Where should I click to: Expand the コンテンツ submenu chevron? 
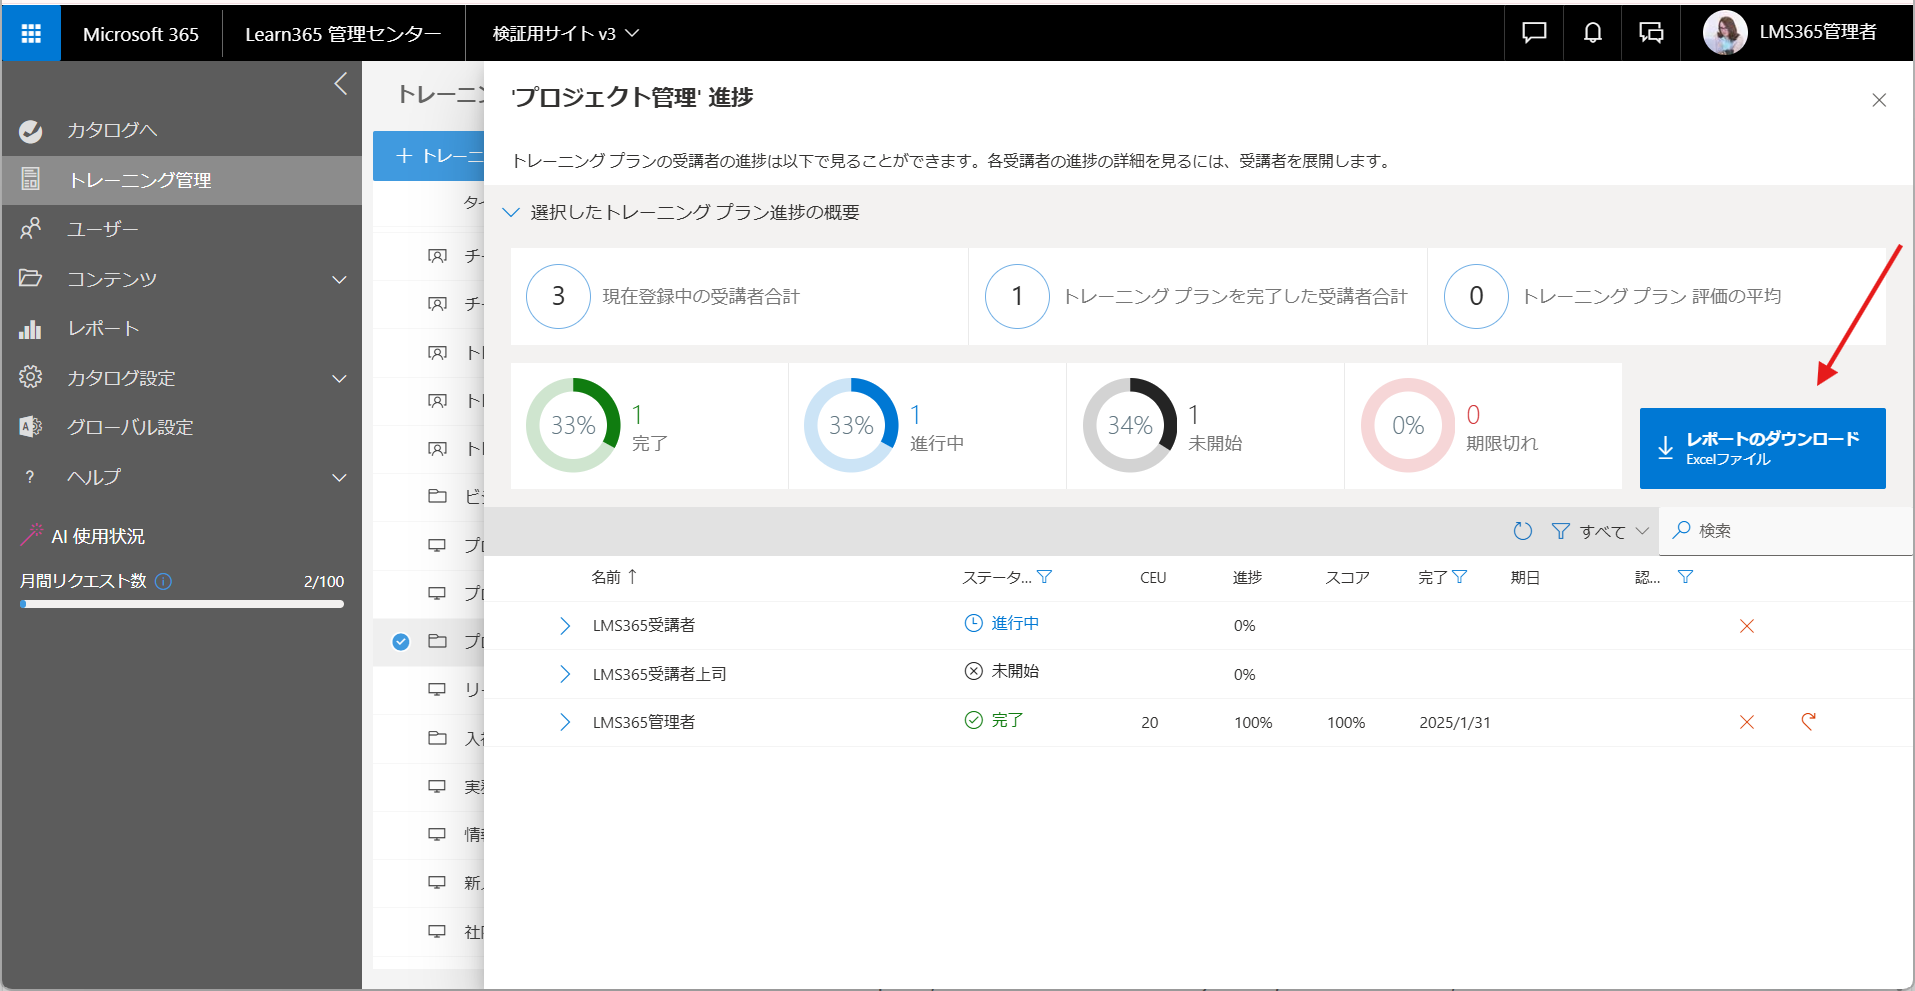click(x=340, y=279)
